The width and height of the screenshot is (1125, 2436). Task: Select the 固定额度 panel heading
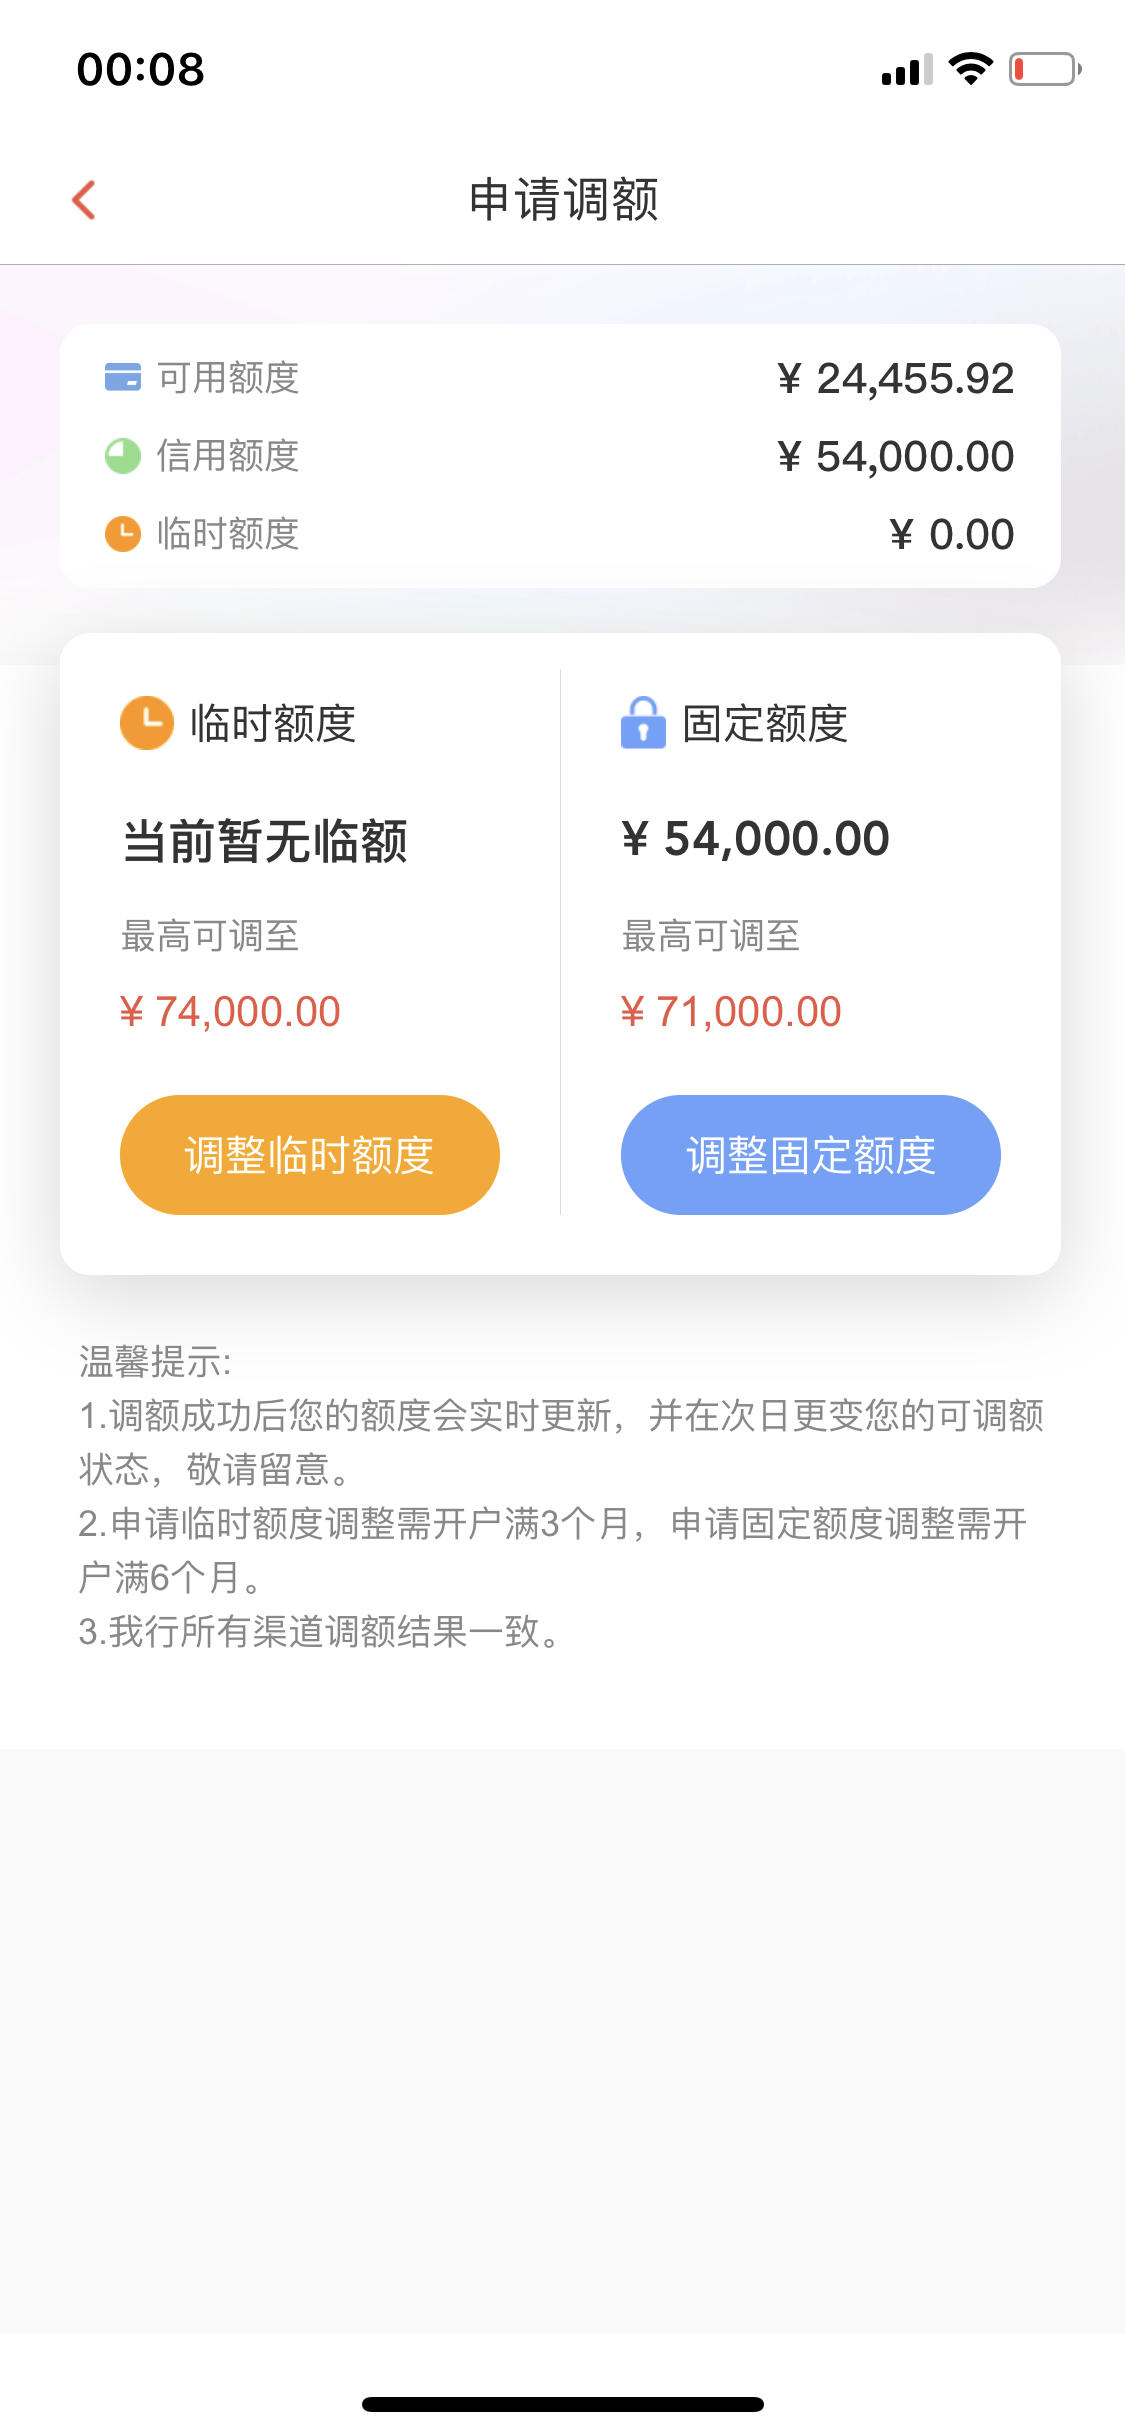765,723
